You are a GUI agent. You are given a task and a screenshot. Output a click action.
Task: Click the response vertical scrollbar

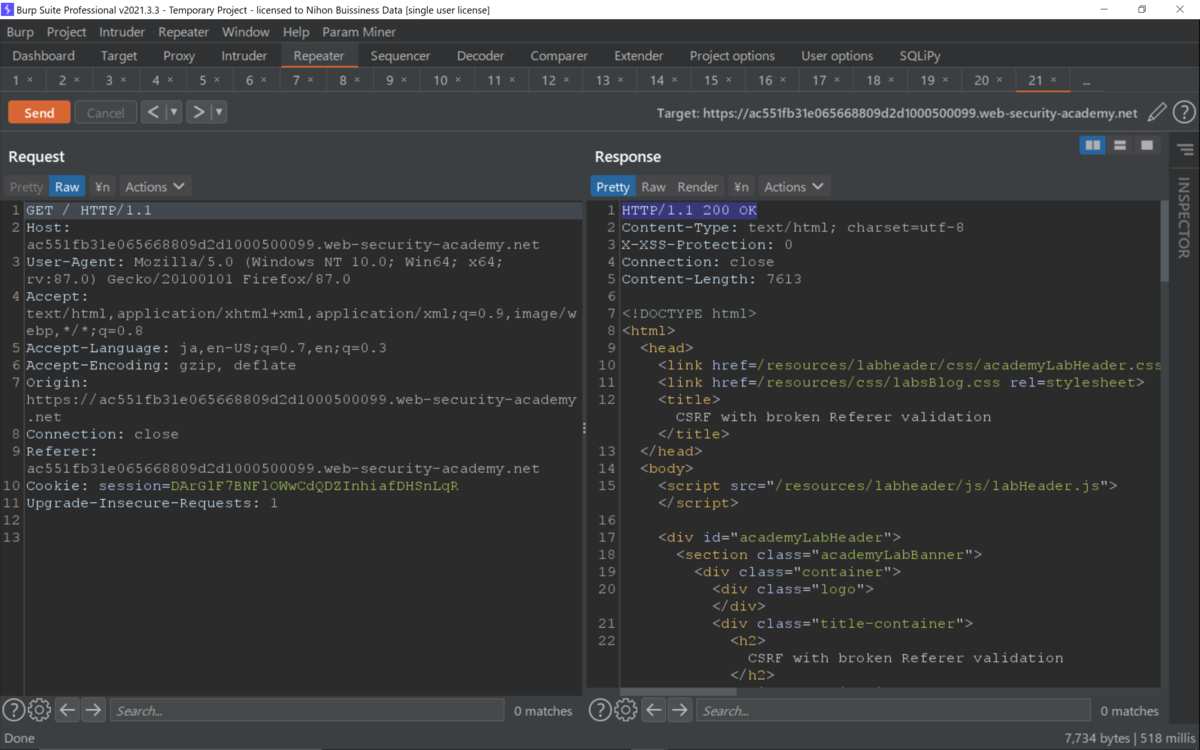pos(1166,241)
